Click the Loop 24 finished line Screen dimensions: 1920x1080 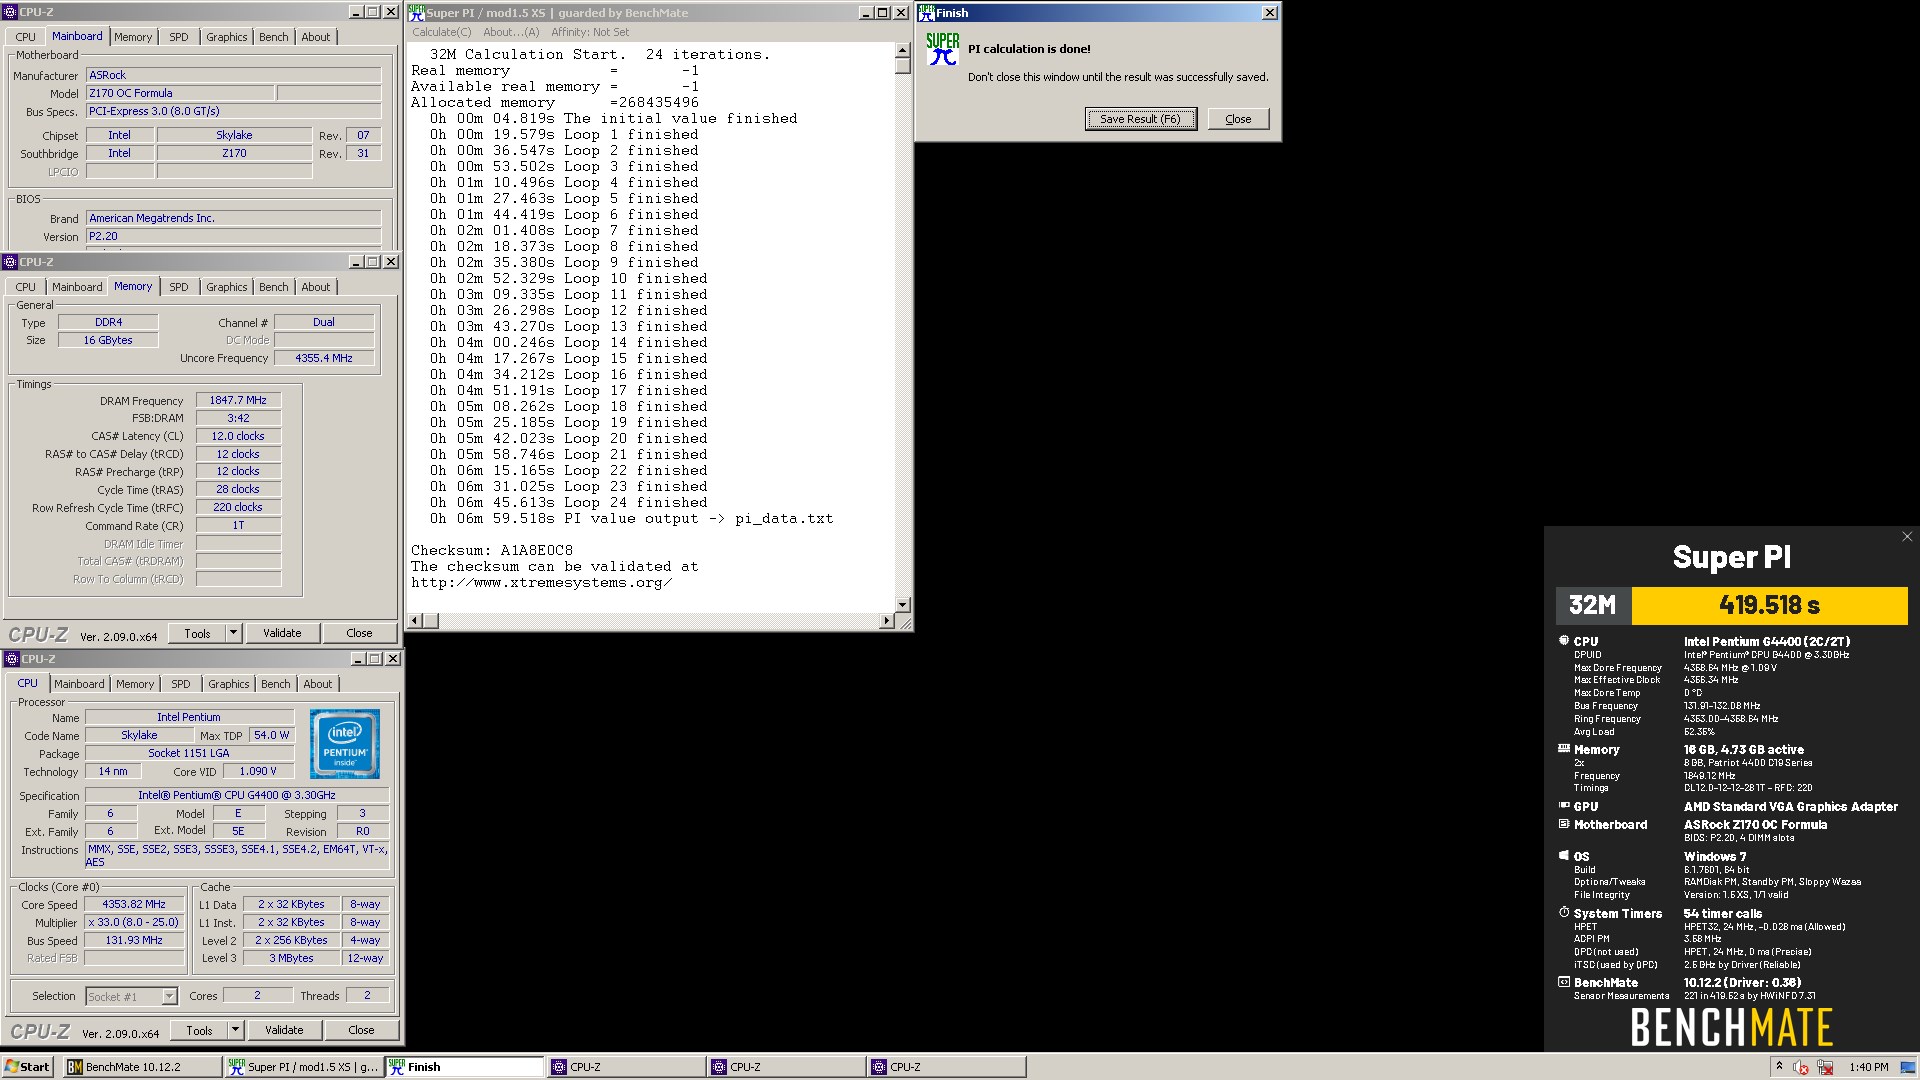(x=569, y=503)
